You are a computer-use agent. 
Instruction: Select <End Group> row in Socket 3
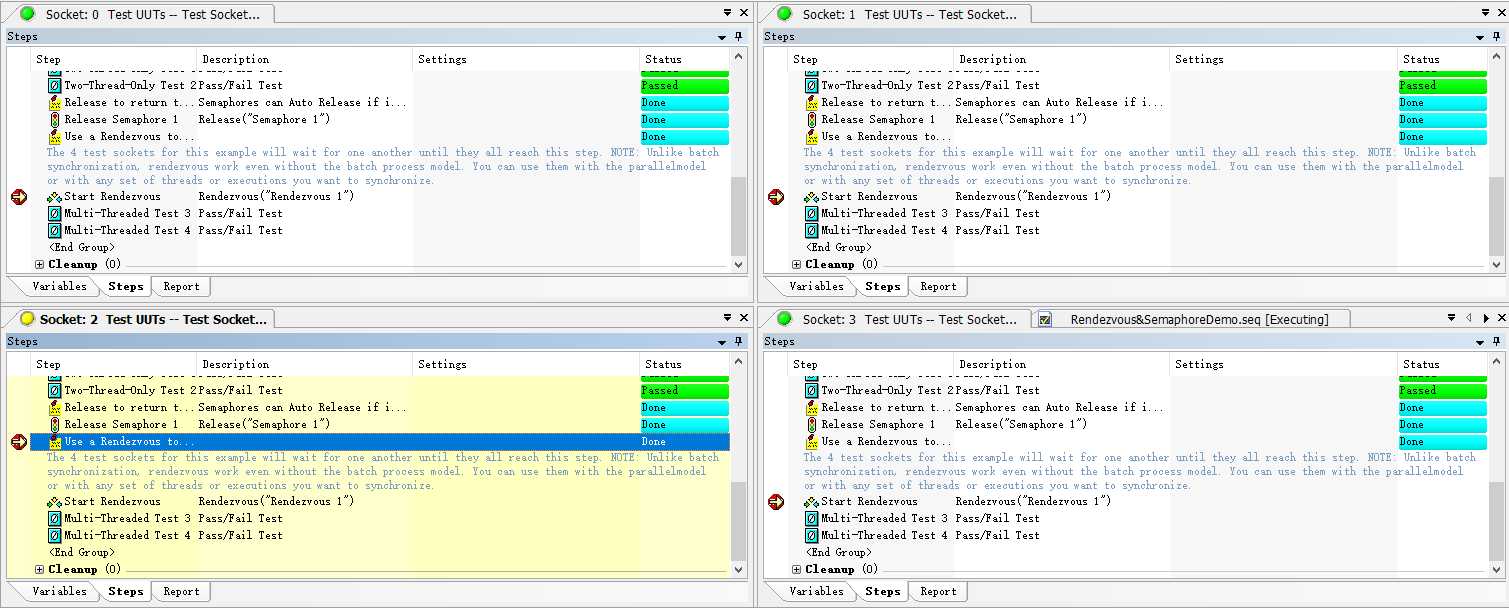click(x=839, y=553)
